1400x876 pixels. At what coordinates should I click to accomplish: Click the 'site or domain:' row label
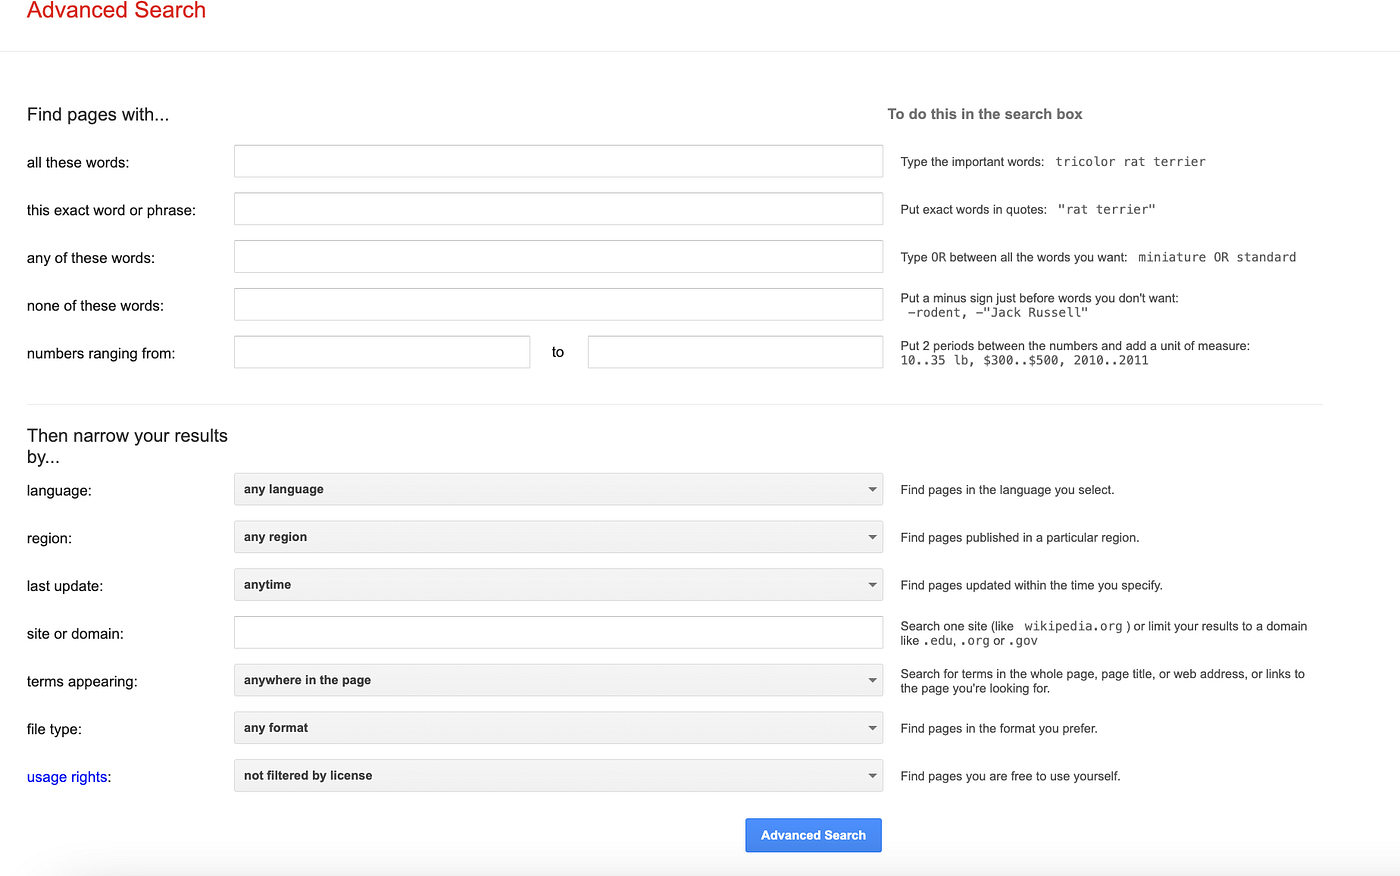(75, 634)
